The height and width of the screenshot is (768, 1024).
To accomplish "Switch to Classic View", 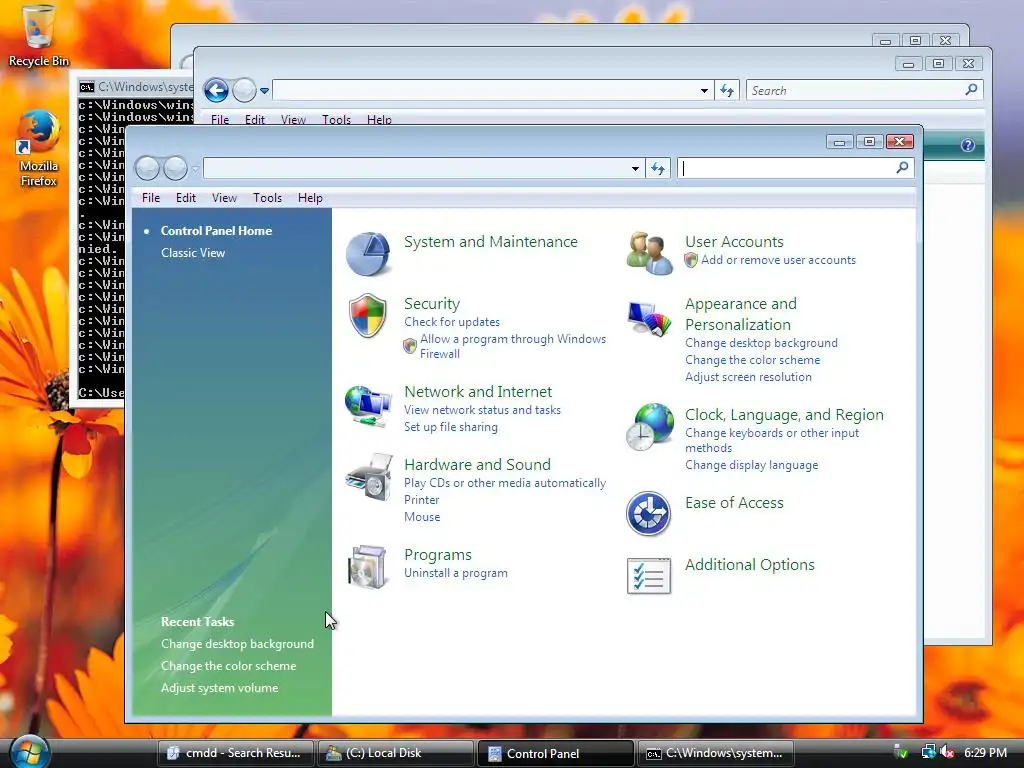I will pos(193,253).
